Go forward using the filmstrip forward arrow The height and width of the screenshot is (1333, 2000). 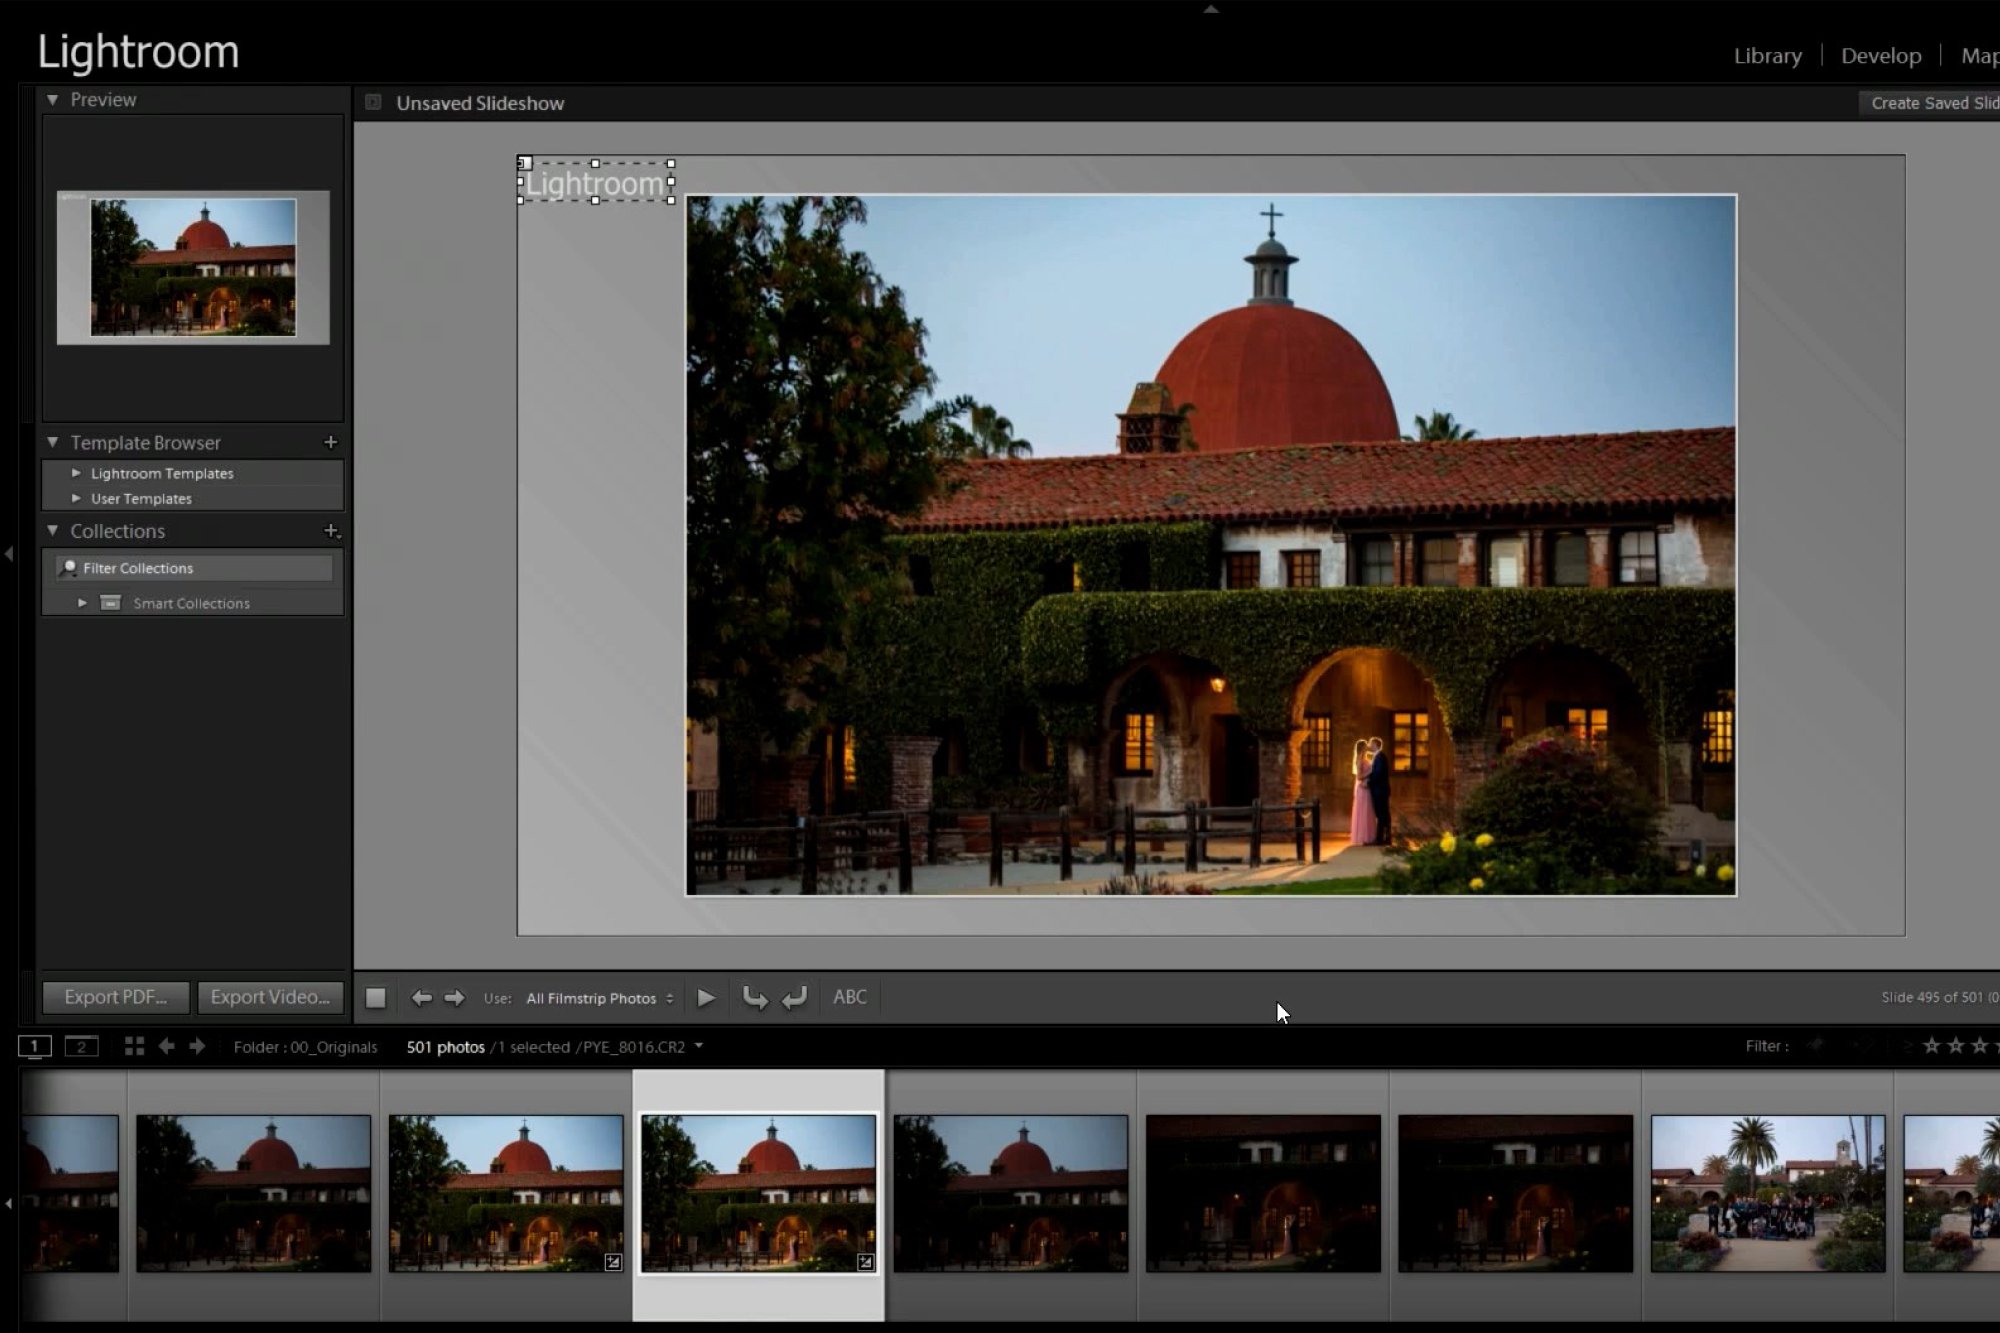[x=197, y=1046]
